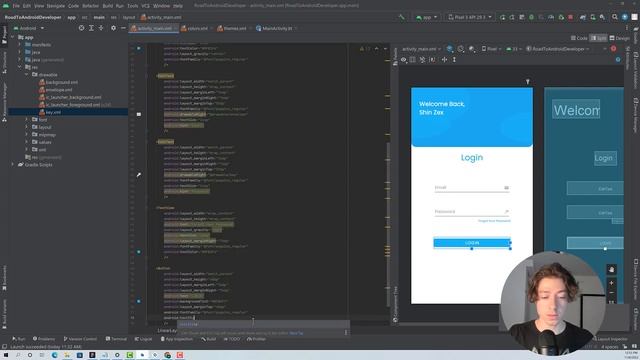Open the File menu
The width and height of the screenshot is (640, 360).
coord(16,6)
